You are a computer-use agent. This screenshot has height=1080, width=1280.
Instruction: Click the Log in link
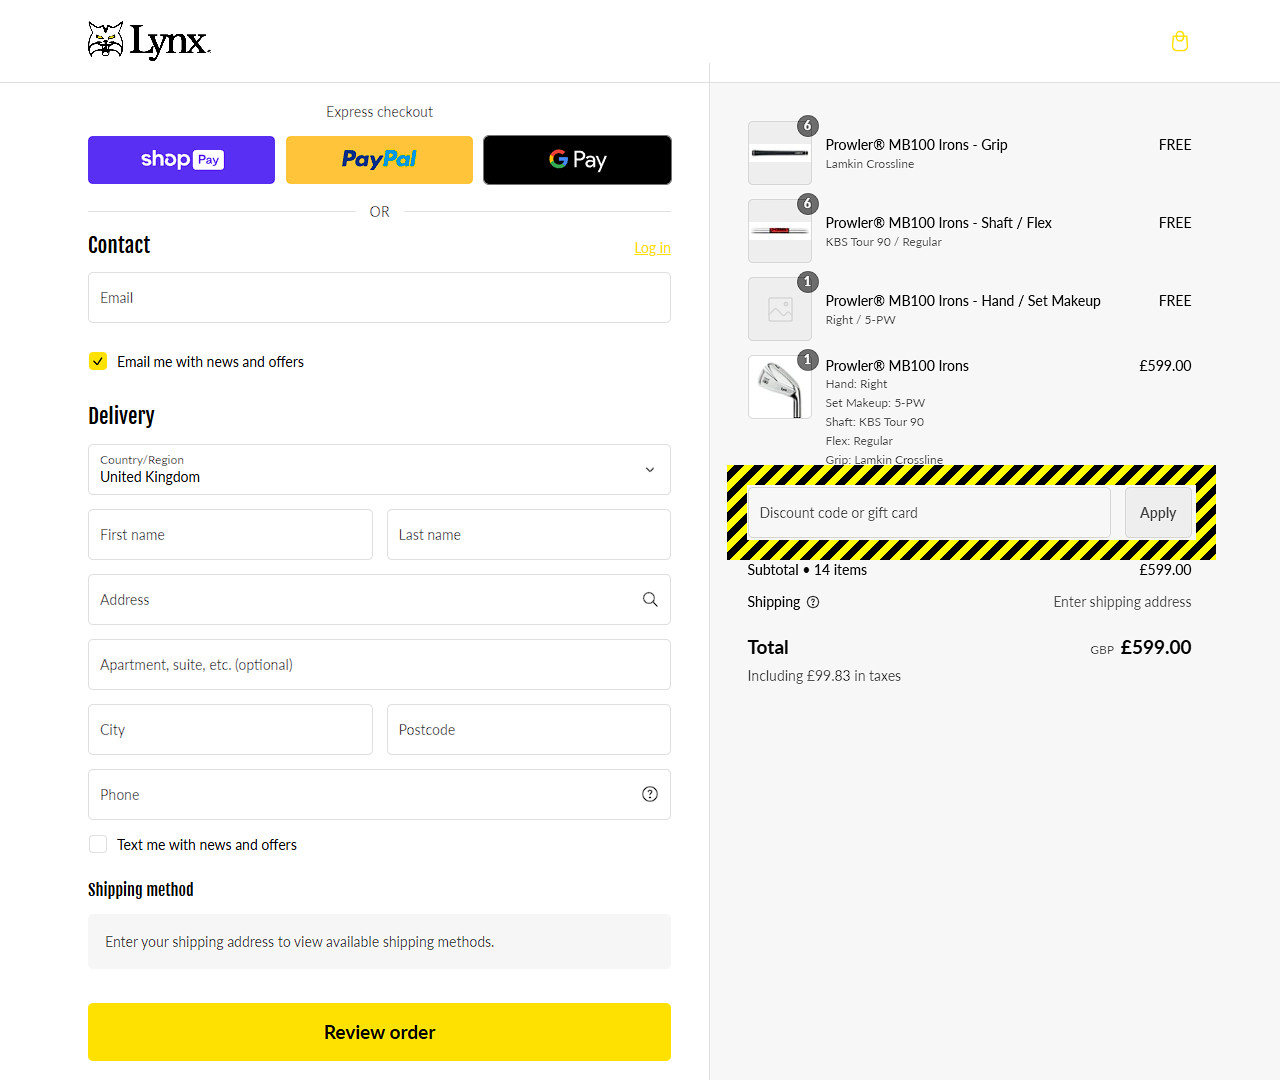(652, 248)
